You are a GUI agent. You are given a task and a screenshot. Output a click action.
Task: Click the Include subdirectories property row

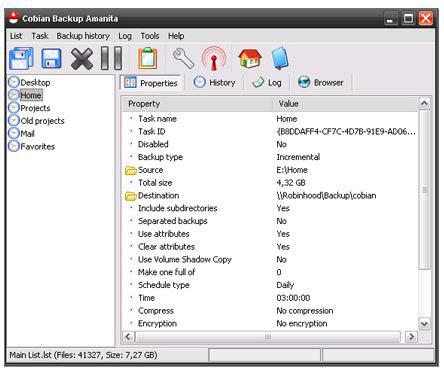(270, 208)
